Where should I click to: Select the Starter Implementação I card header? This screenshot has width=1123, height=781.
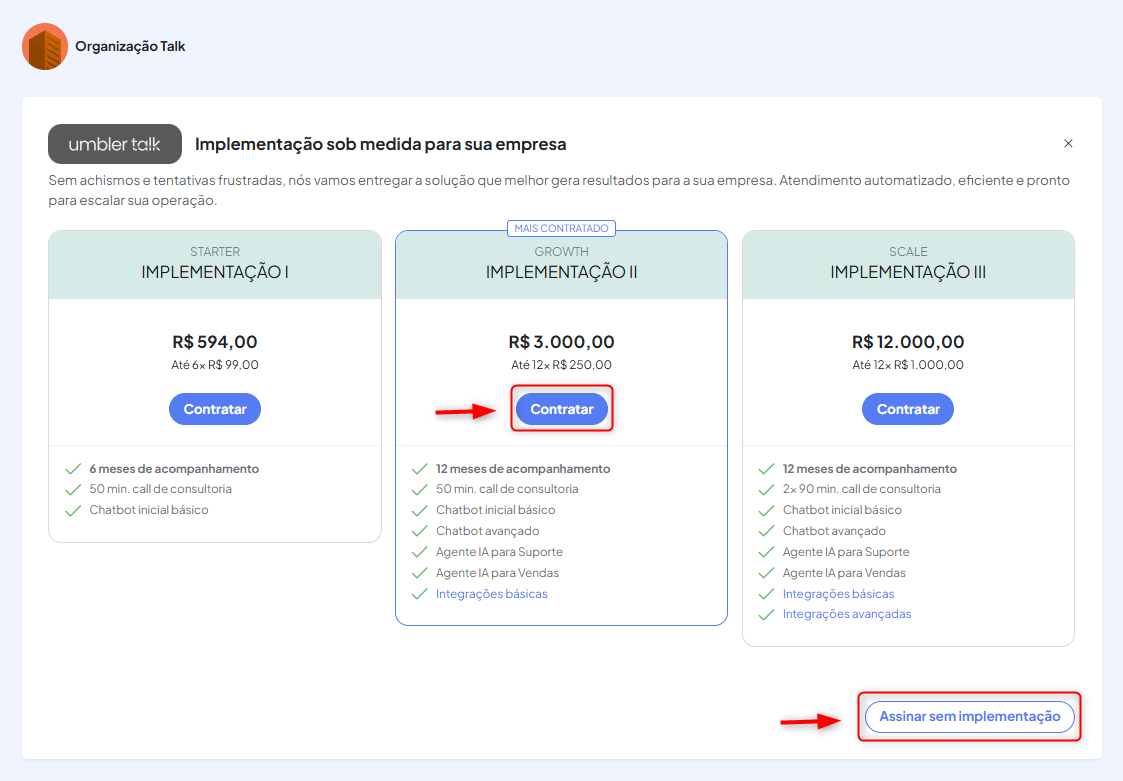215,264
